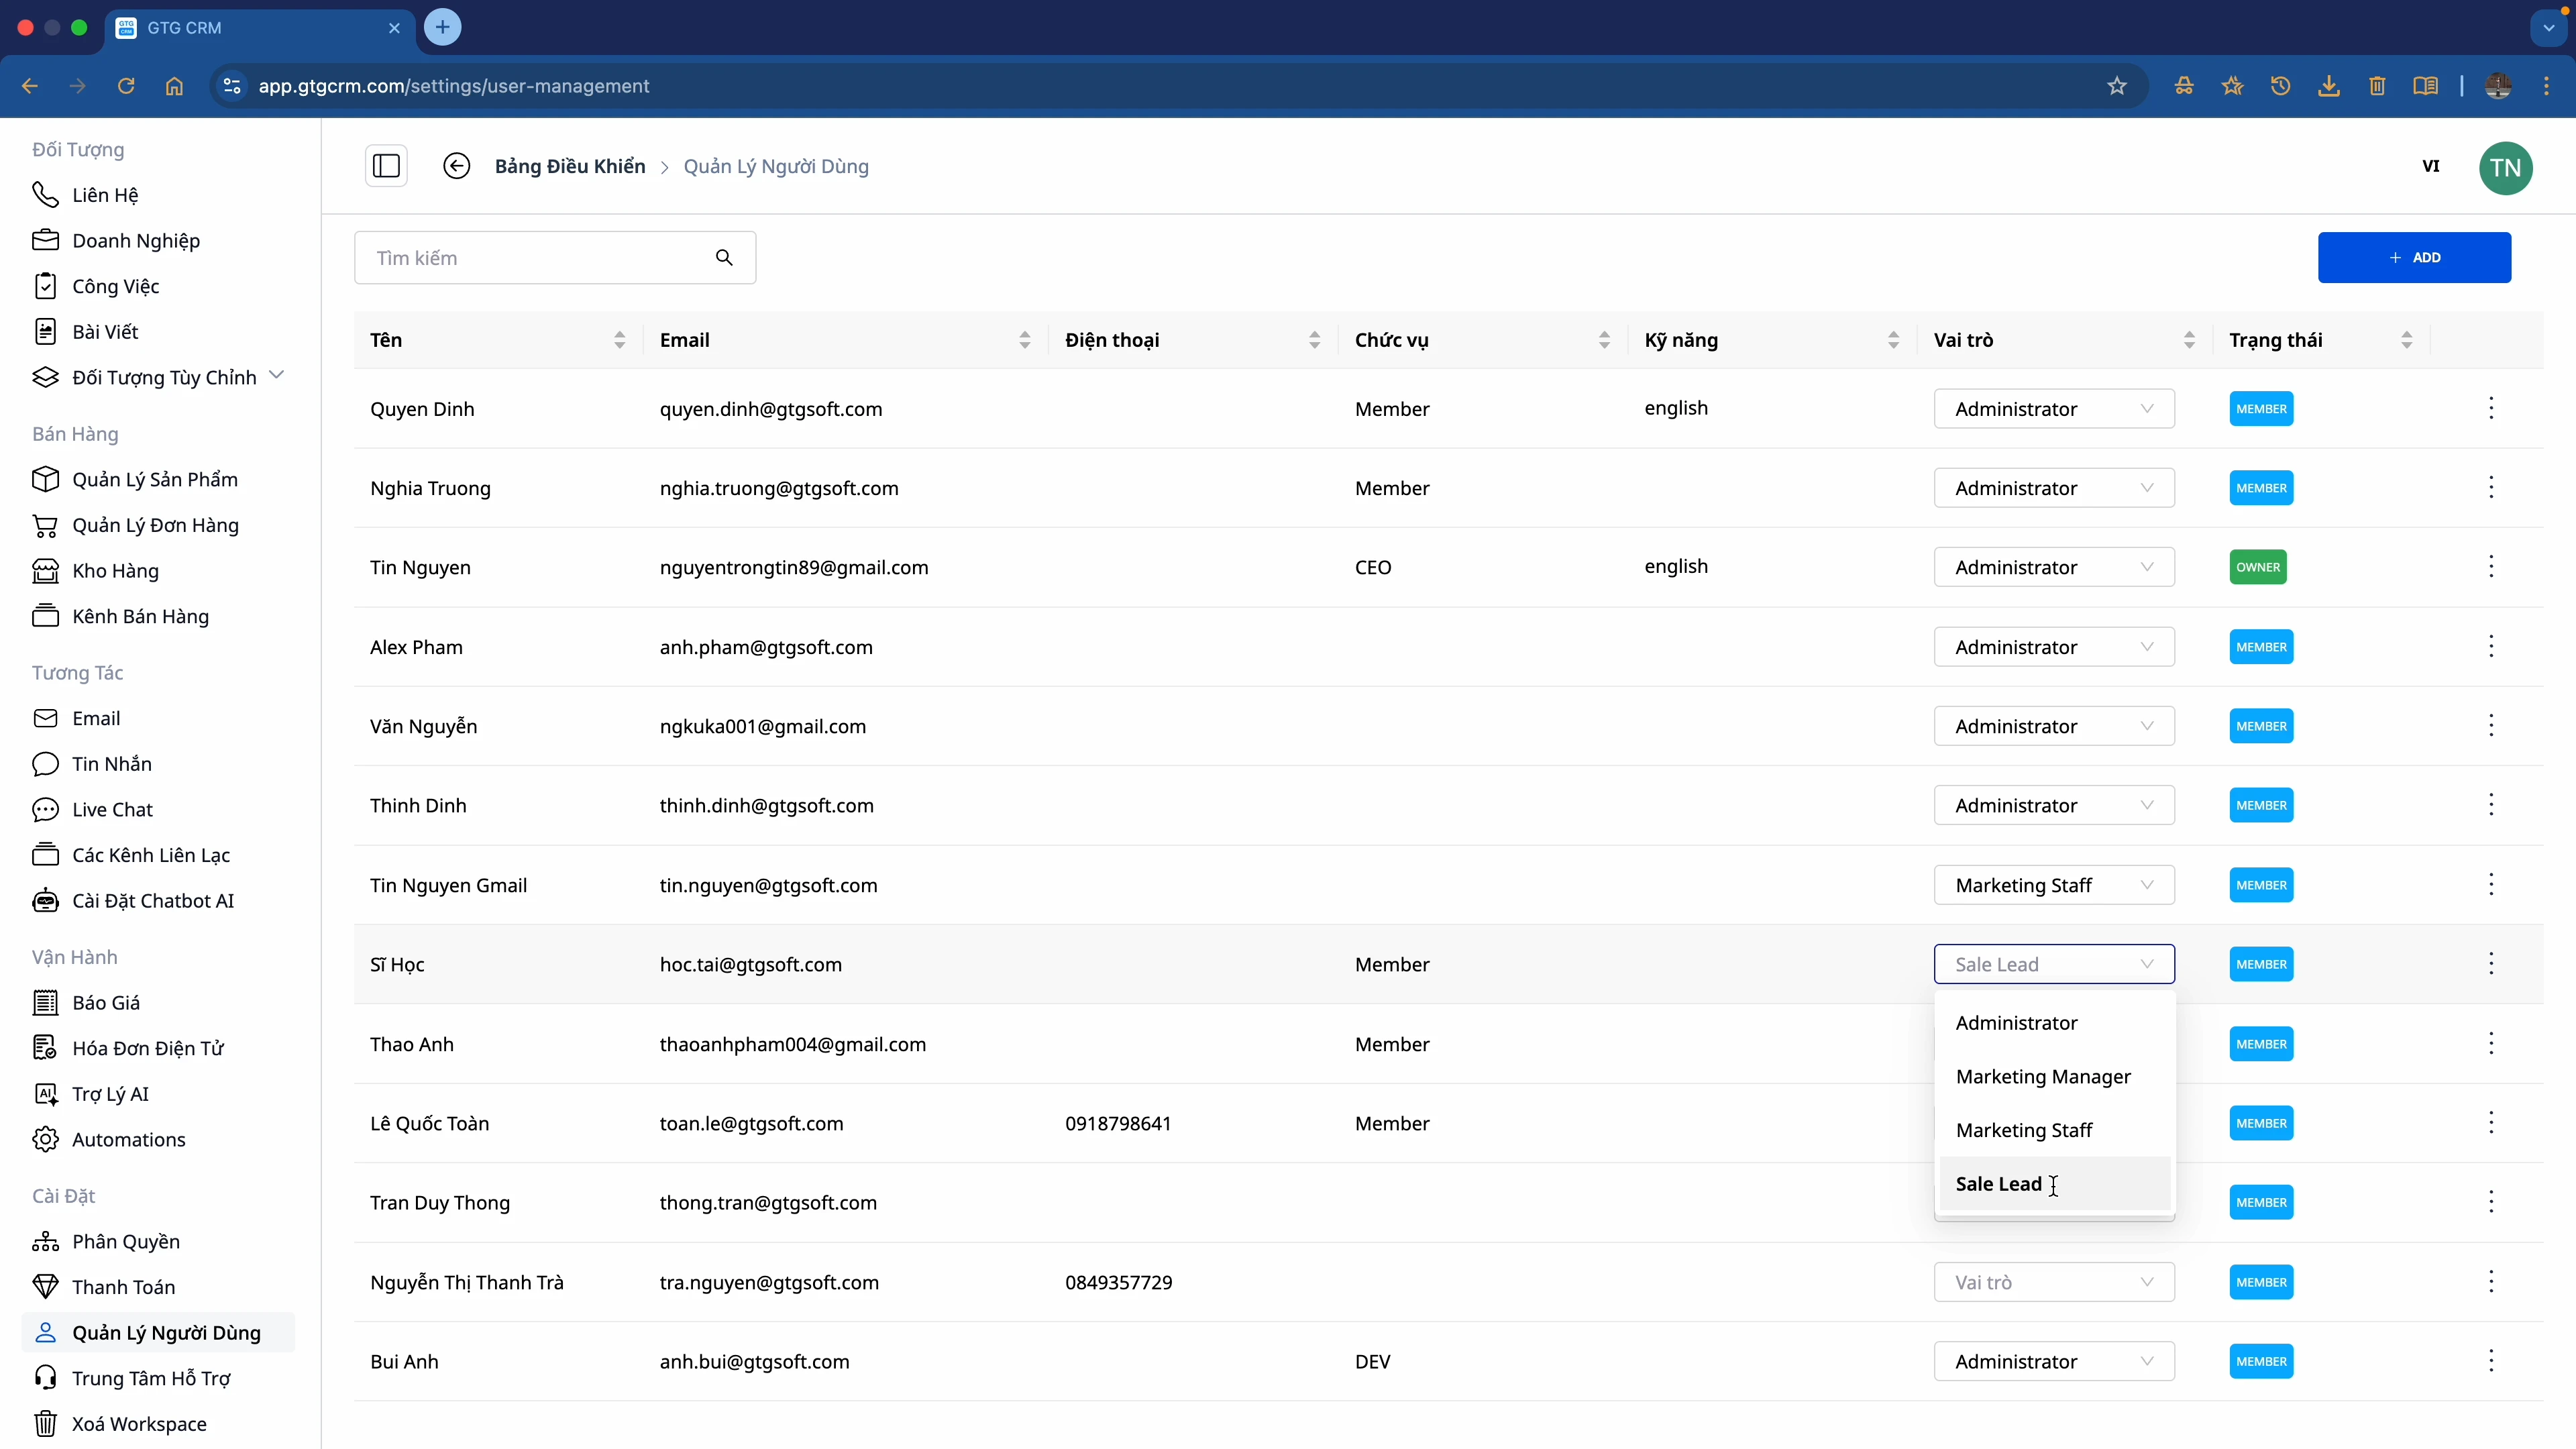Click Bảng Điều Khiển breadcrumb link
Image resolution: width=2576 pixels, height=1449 pixels.
pos(569,166)
